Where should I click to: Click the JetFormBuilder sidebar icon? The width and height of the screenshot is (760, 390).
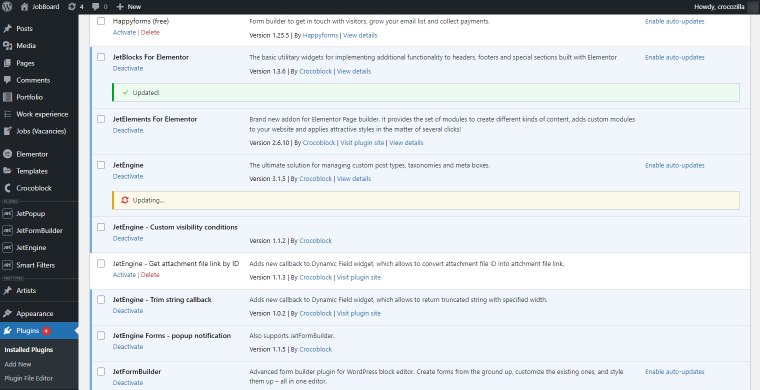tap(7, 231)
